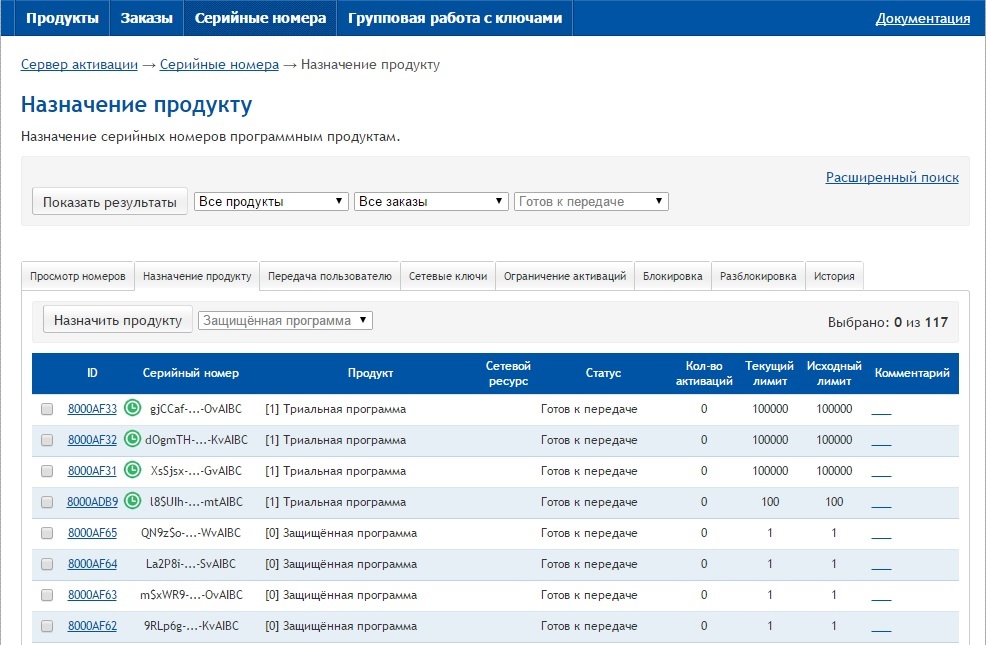Open the 'Сетевые ключи' tab

tap(448, 276)
